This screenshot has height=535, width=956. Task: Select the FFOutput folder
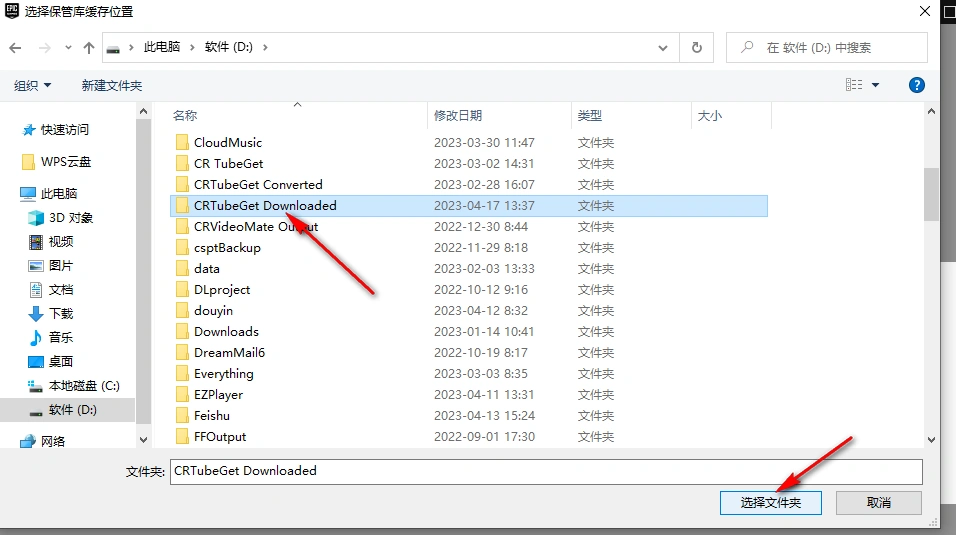[219, 437]
